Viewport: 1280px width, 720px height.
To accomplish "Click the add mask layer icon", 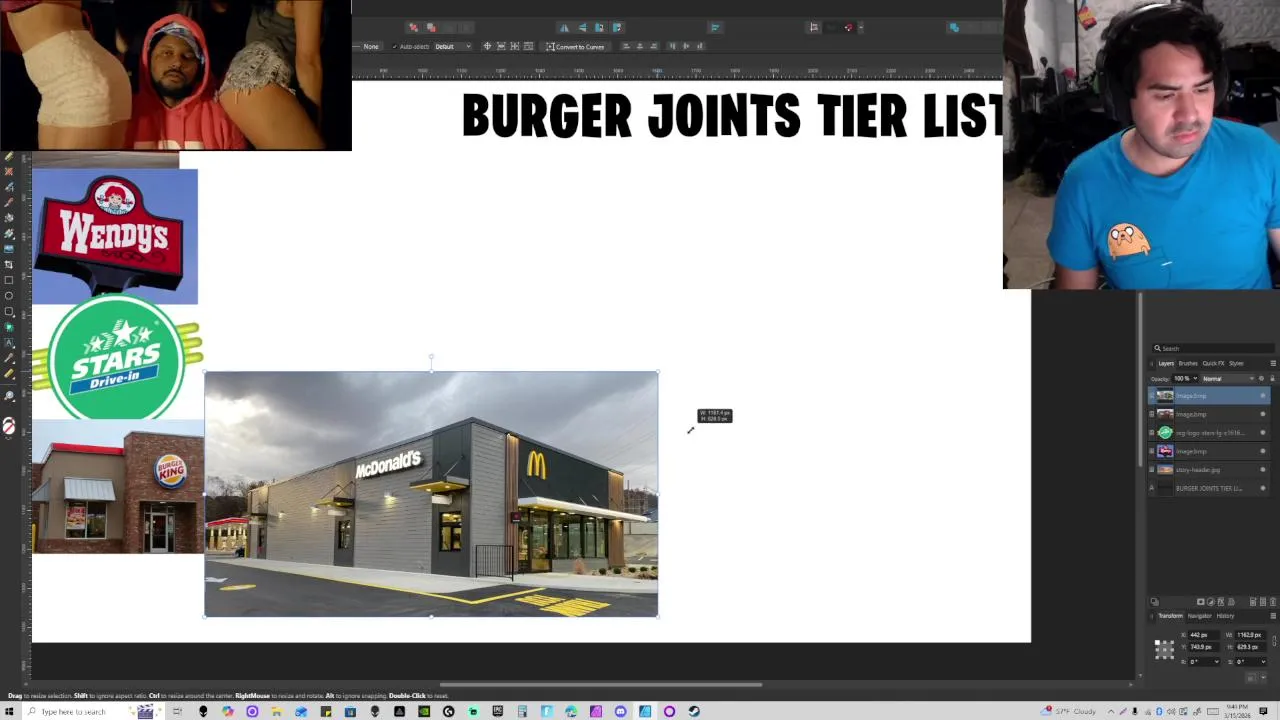I will tap(1200, 601).
